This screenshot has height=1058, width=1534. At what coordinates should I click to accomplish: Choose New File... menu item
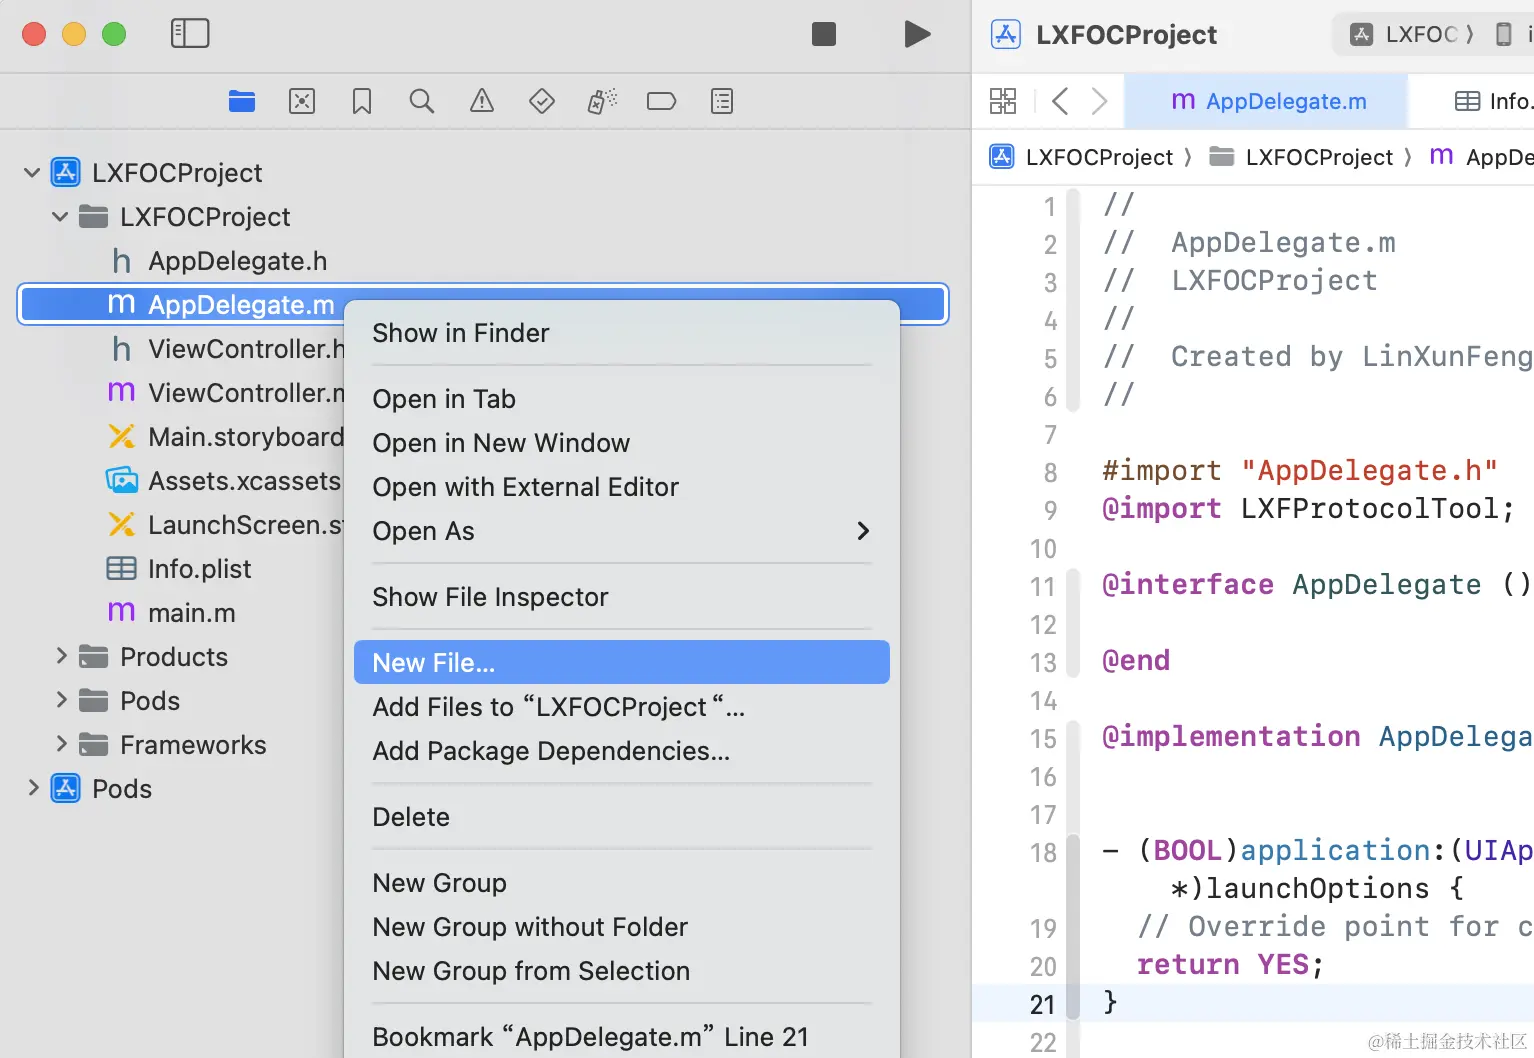622,662
